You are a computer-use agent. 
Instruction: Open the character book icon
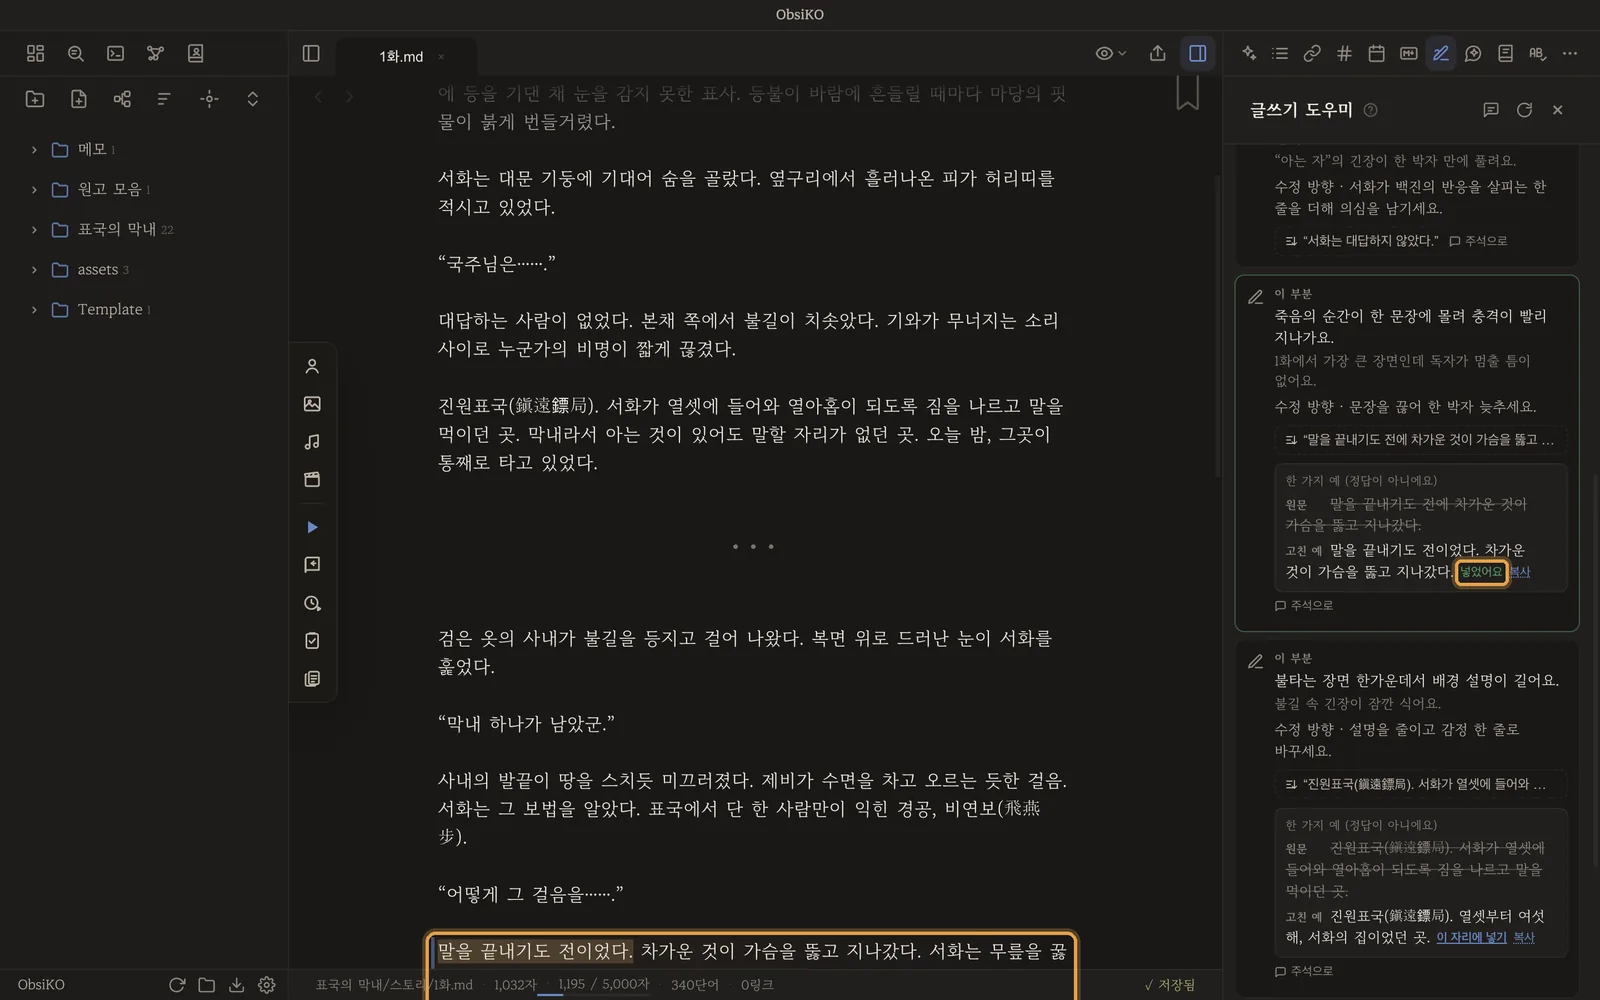tap(196, 53)
